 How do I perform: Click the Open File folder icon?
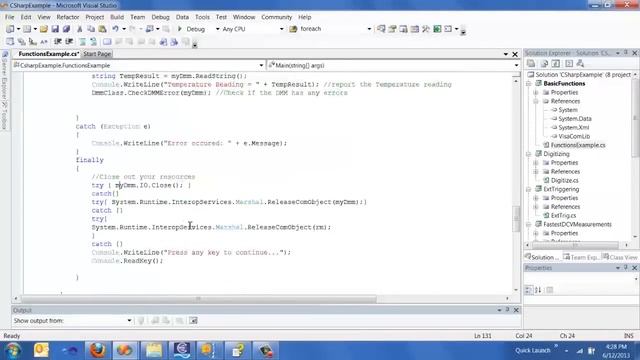(x=43, y=29)
